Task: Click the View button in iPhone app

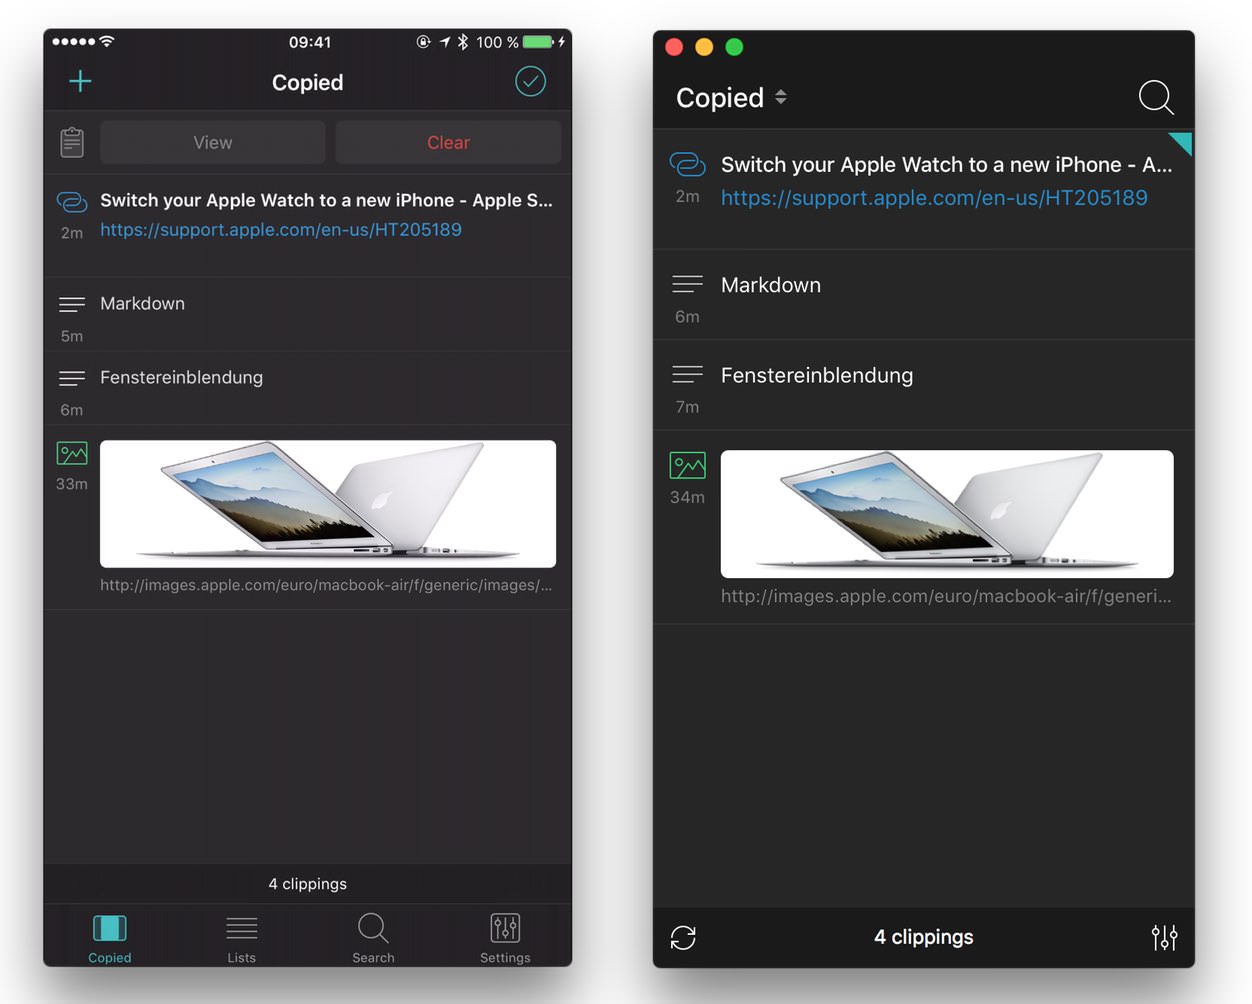Action: click(x=213, y=142)
